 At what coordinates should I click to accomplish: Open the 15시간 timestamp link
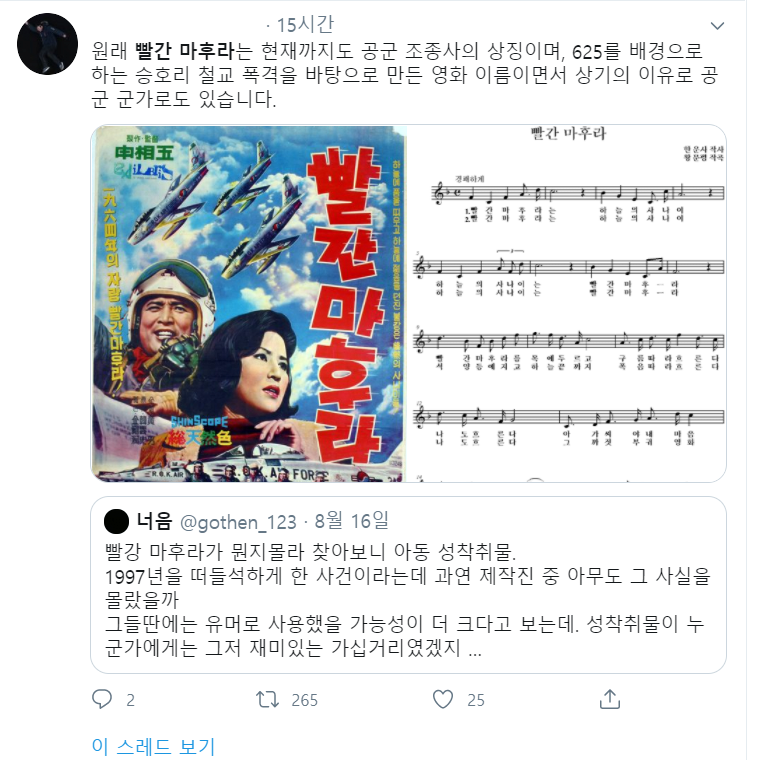[x=305, y=25]
